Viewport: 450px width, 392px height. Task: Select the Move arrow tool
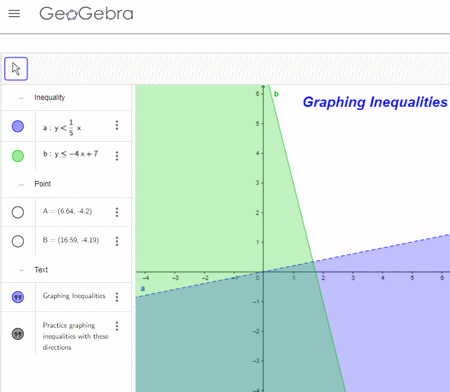[16, 69]
